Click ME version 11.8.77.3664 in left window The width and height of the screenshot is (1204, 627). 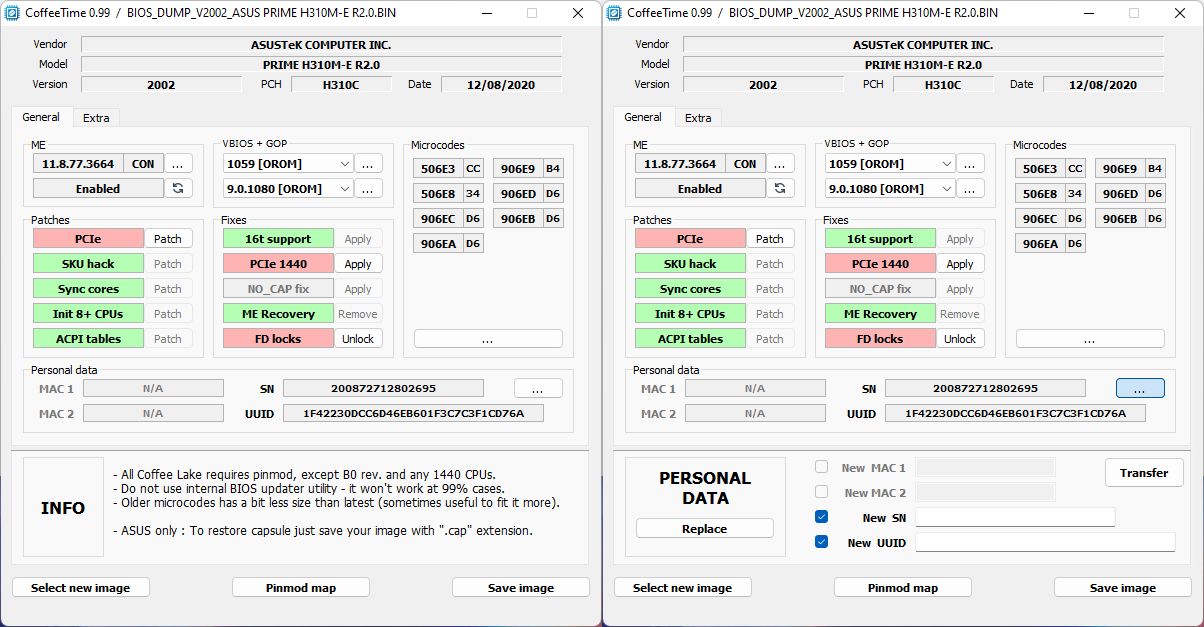[78, 163]
